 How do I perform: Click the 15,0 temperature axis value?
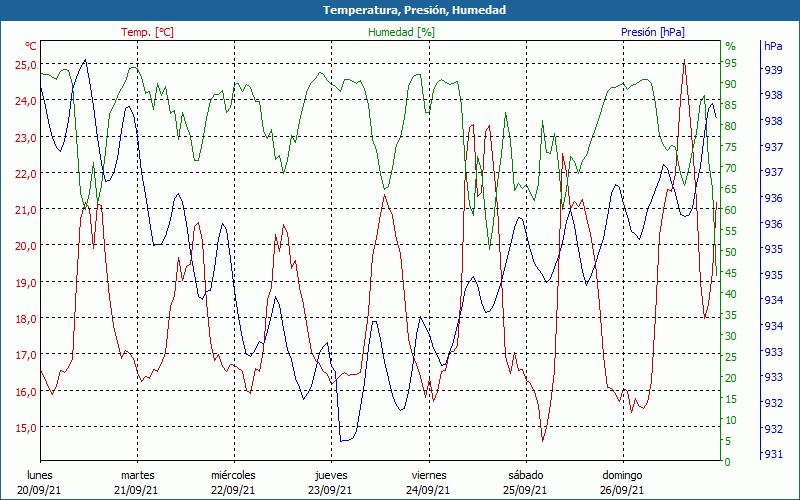tap(27, 428)
